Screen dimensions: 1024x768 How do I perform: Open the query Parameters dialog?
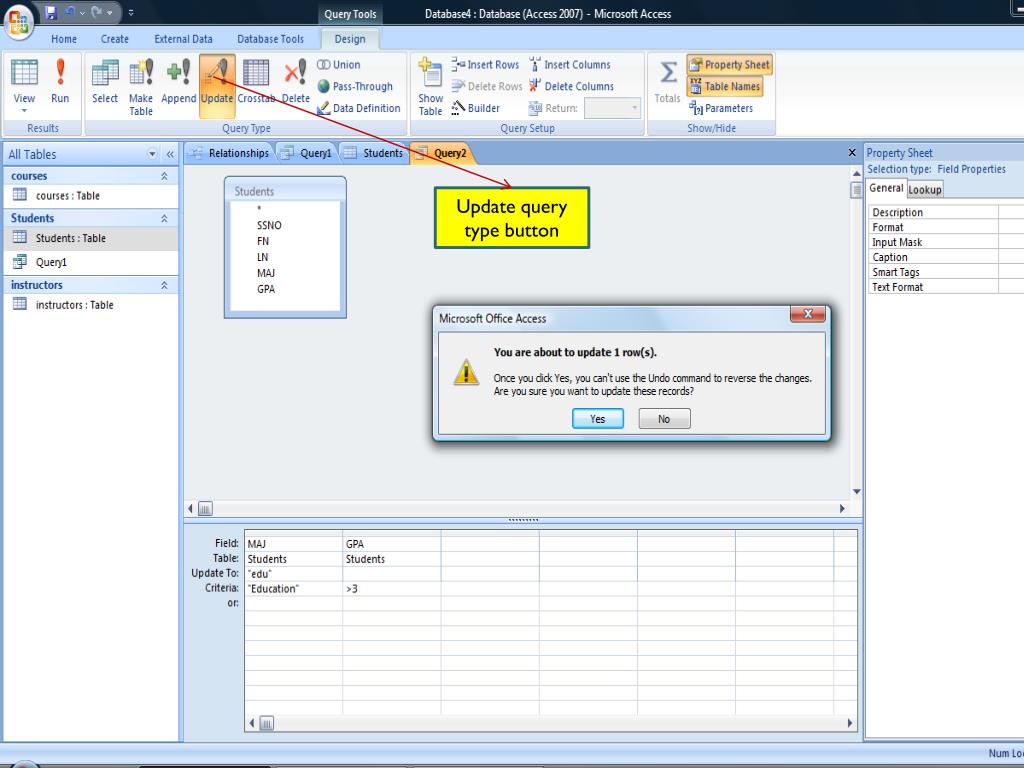721,108
